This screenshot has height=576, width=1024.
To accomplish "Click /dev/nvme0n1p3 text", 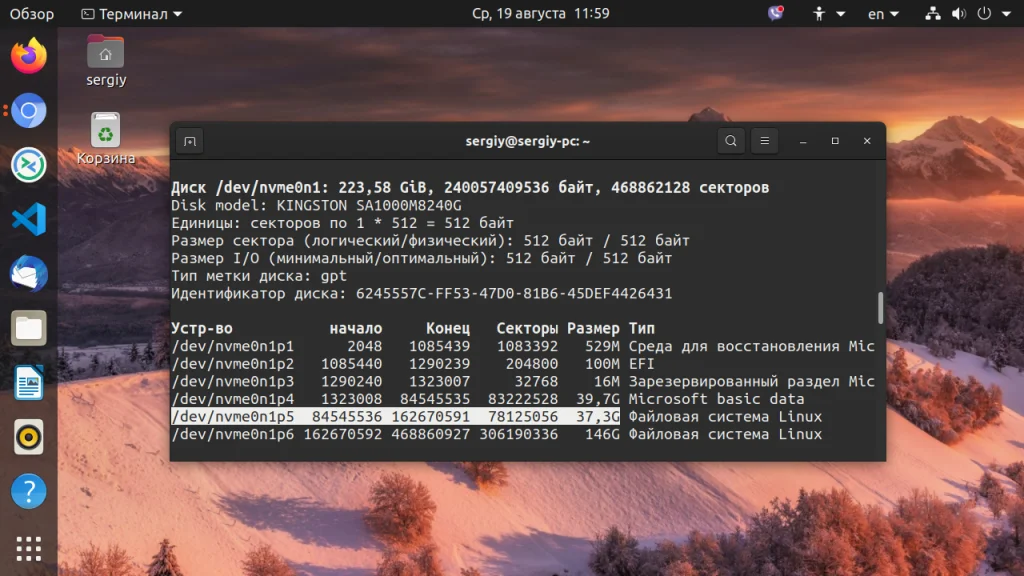I will [232, 381].
